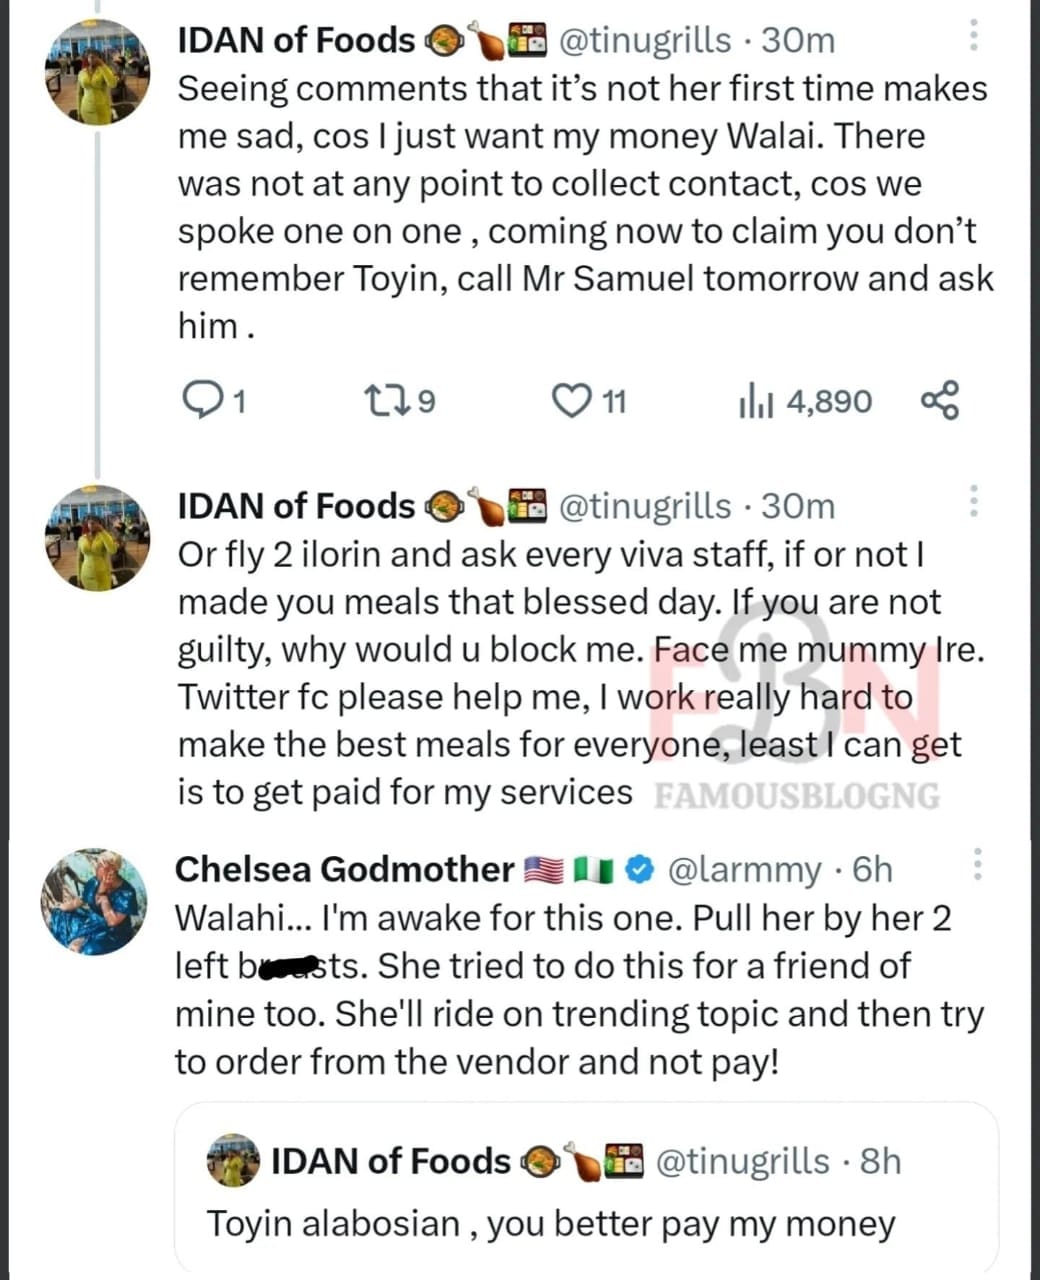Like the first tweet with heart icon
This screenshot has height=1280, width=1040.
572,401
